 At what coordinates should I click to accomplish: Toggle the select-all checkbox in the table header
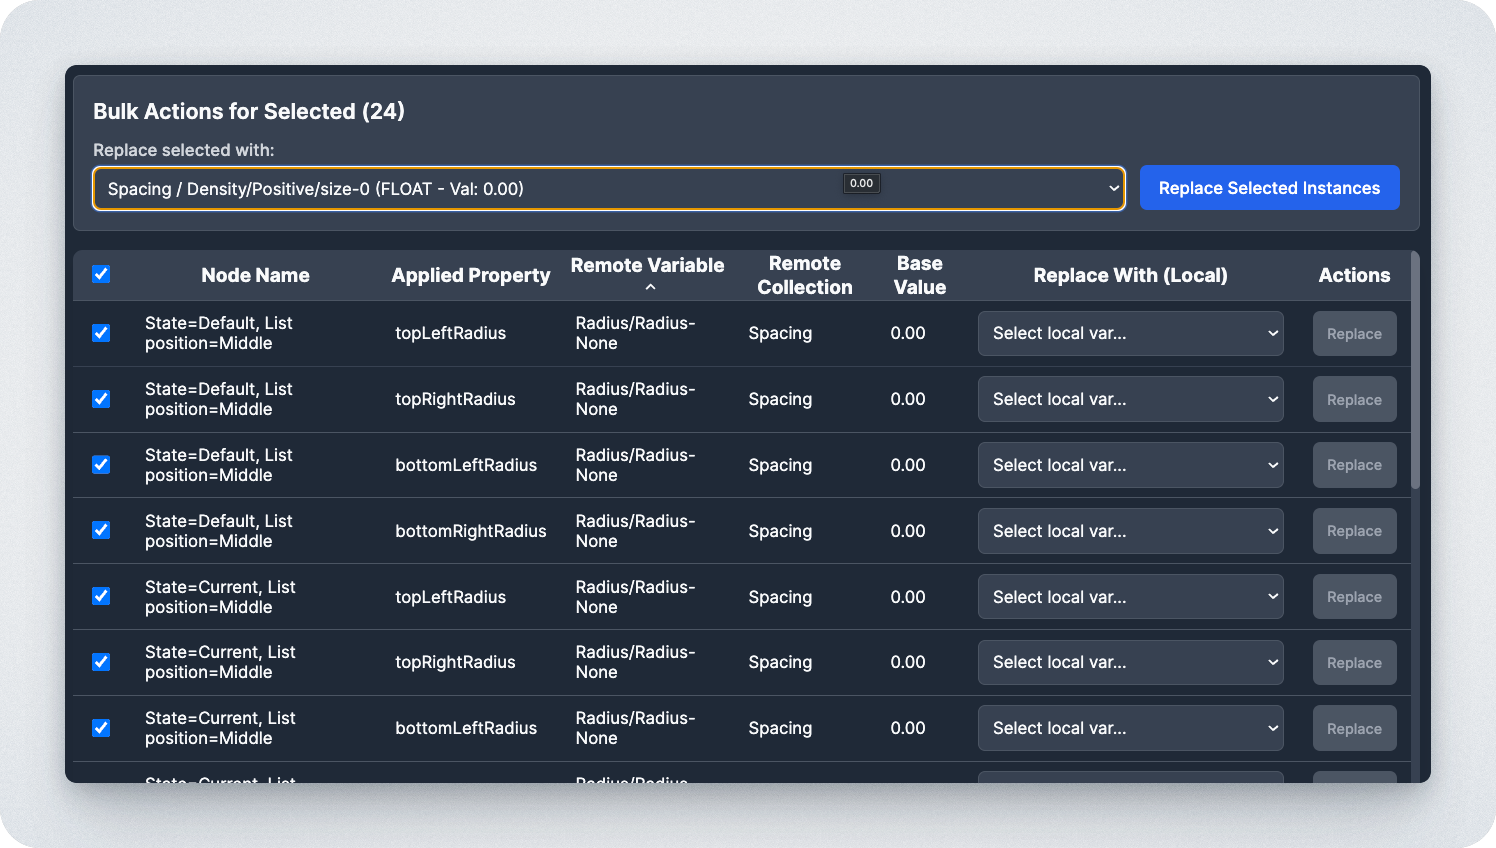(101, 274)
